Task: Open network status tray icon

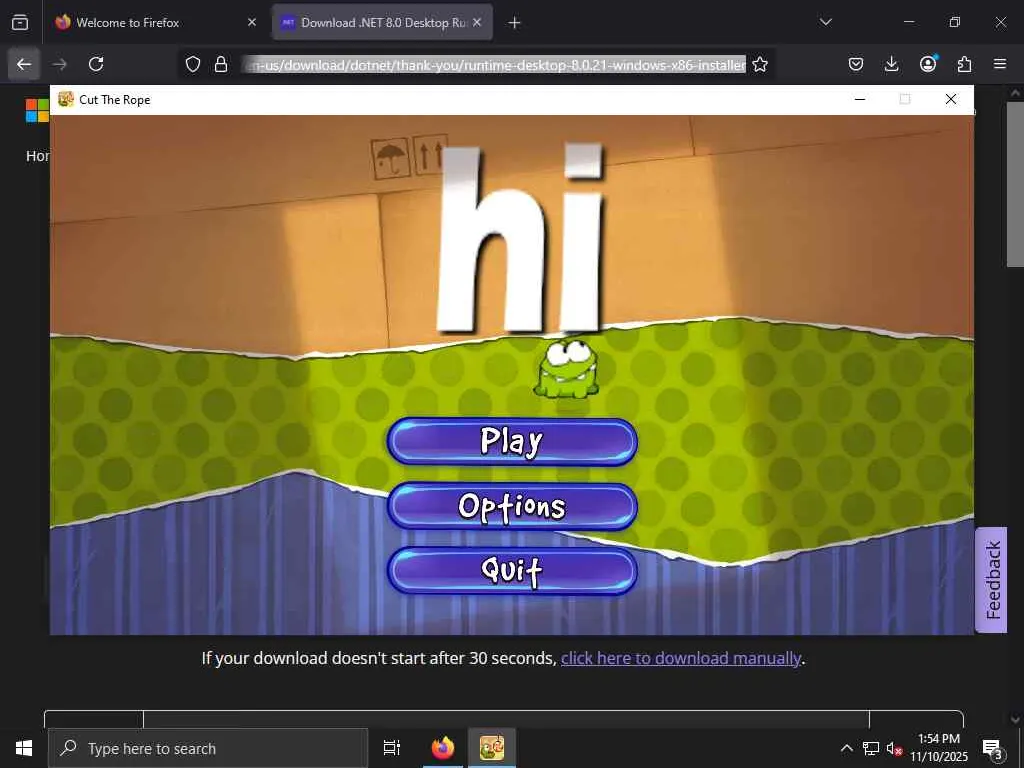Action: pyautogui.click(x=871, y=748)
